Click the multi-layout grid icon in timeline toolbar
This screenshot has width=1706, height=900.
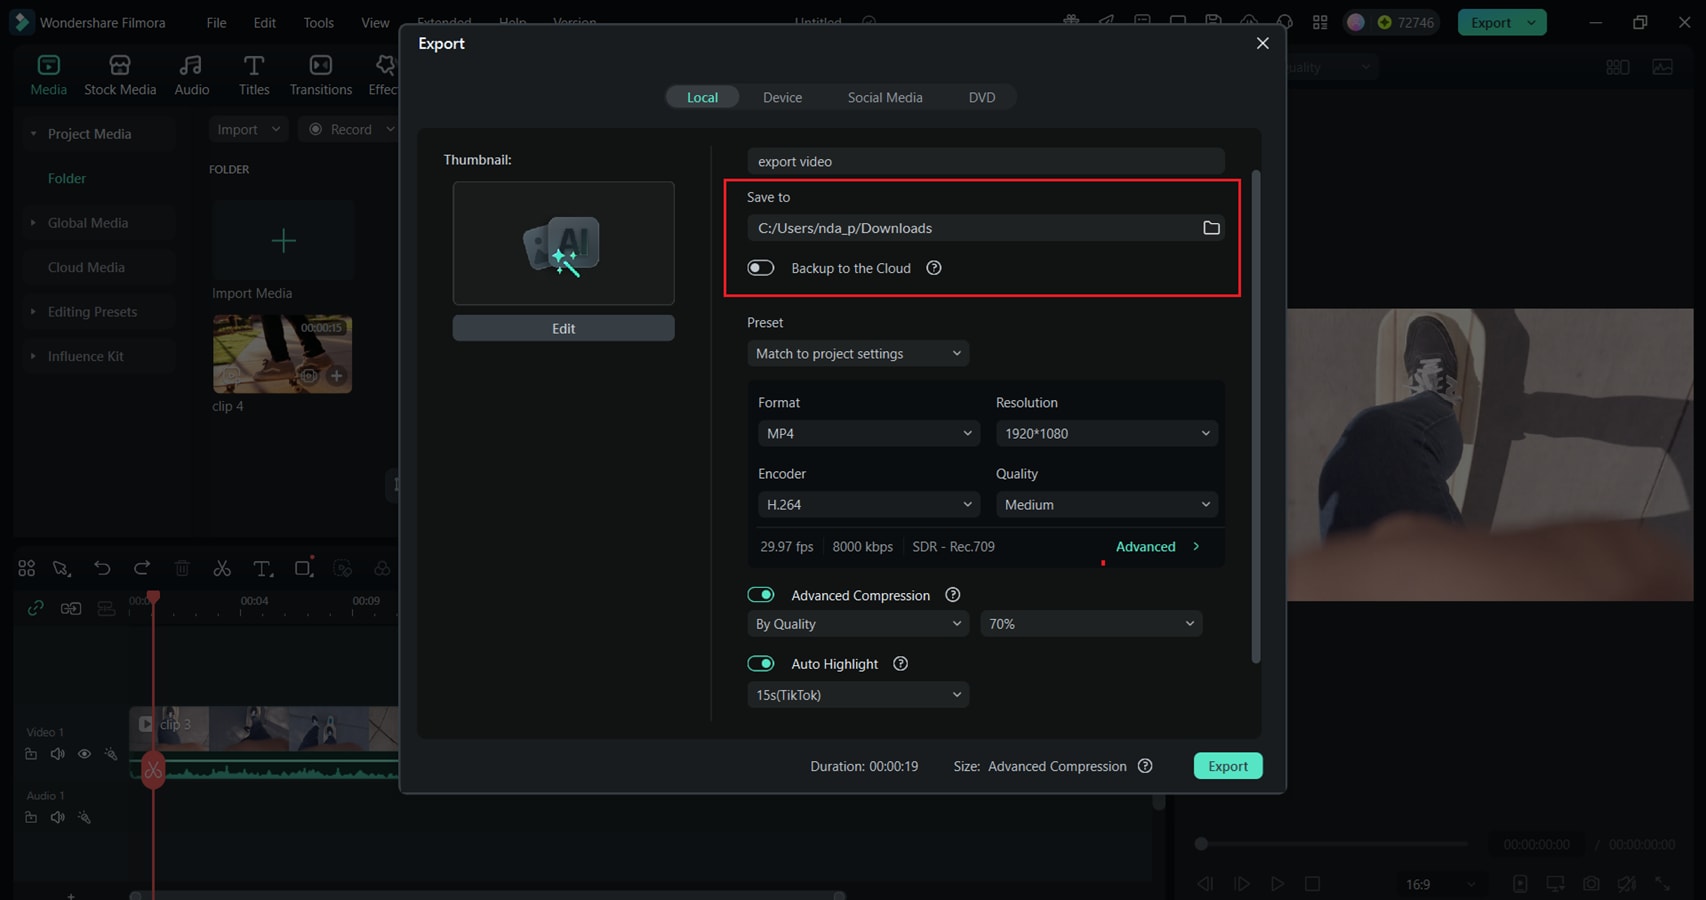click(x=27, y=568)
